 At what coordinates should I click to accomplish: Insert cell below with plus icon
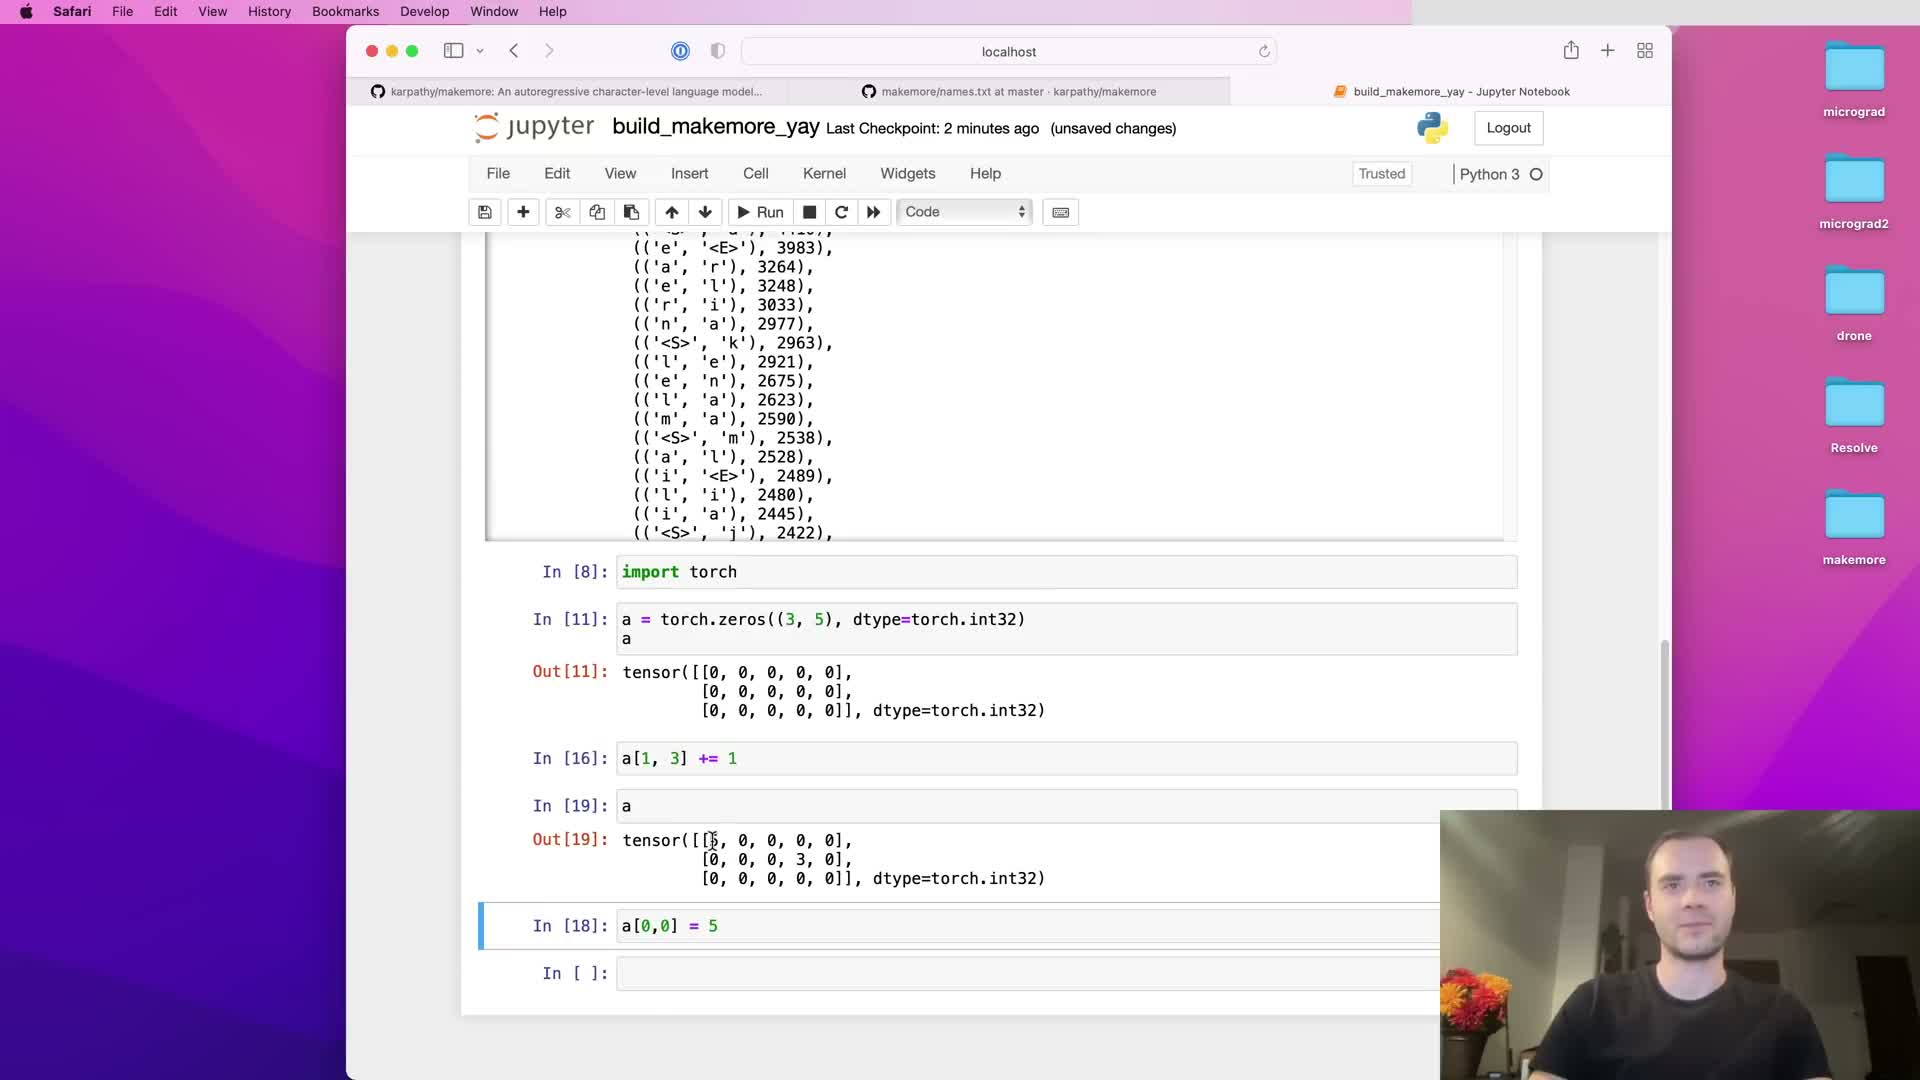523,212
